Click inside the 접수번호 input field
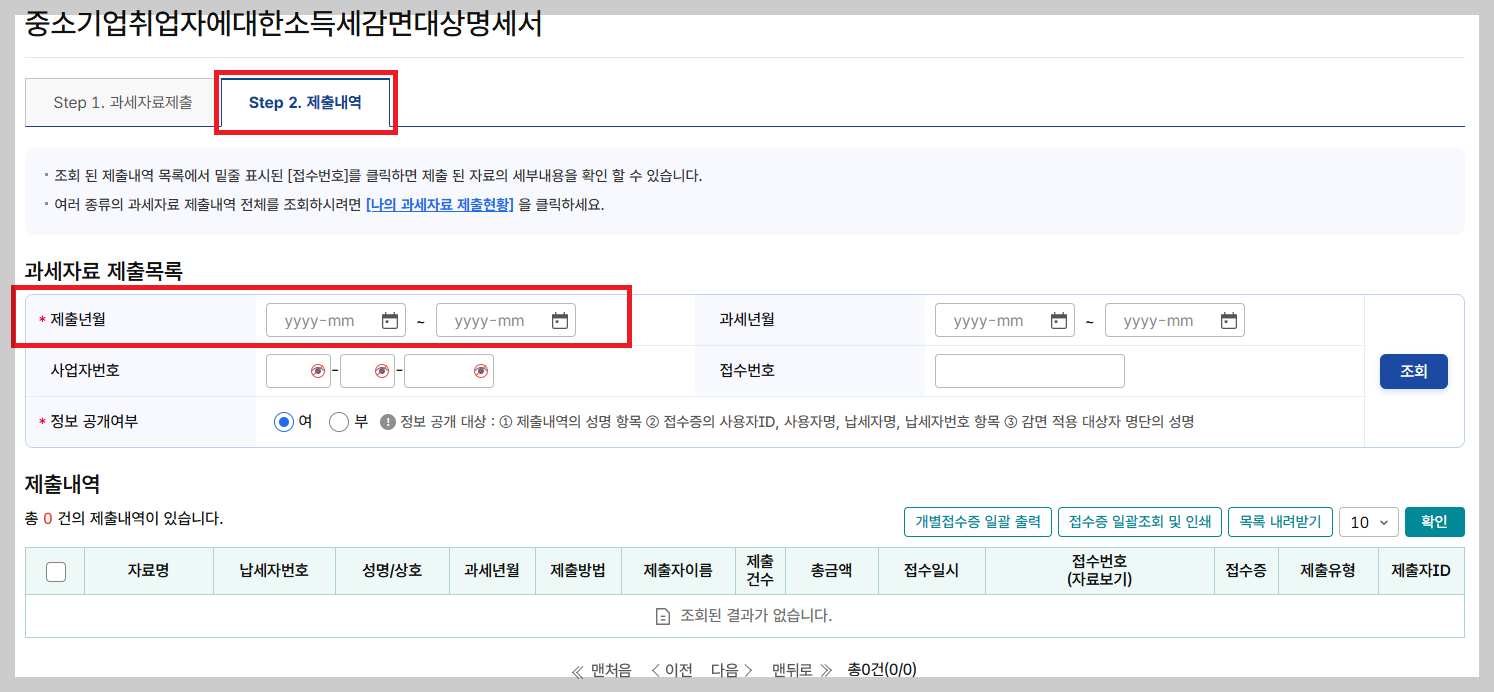Viewport: 1494px width, 692px height. point(1029,370)
